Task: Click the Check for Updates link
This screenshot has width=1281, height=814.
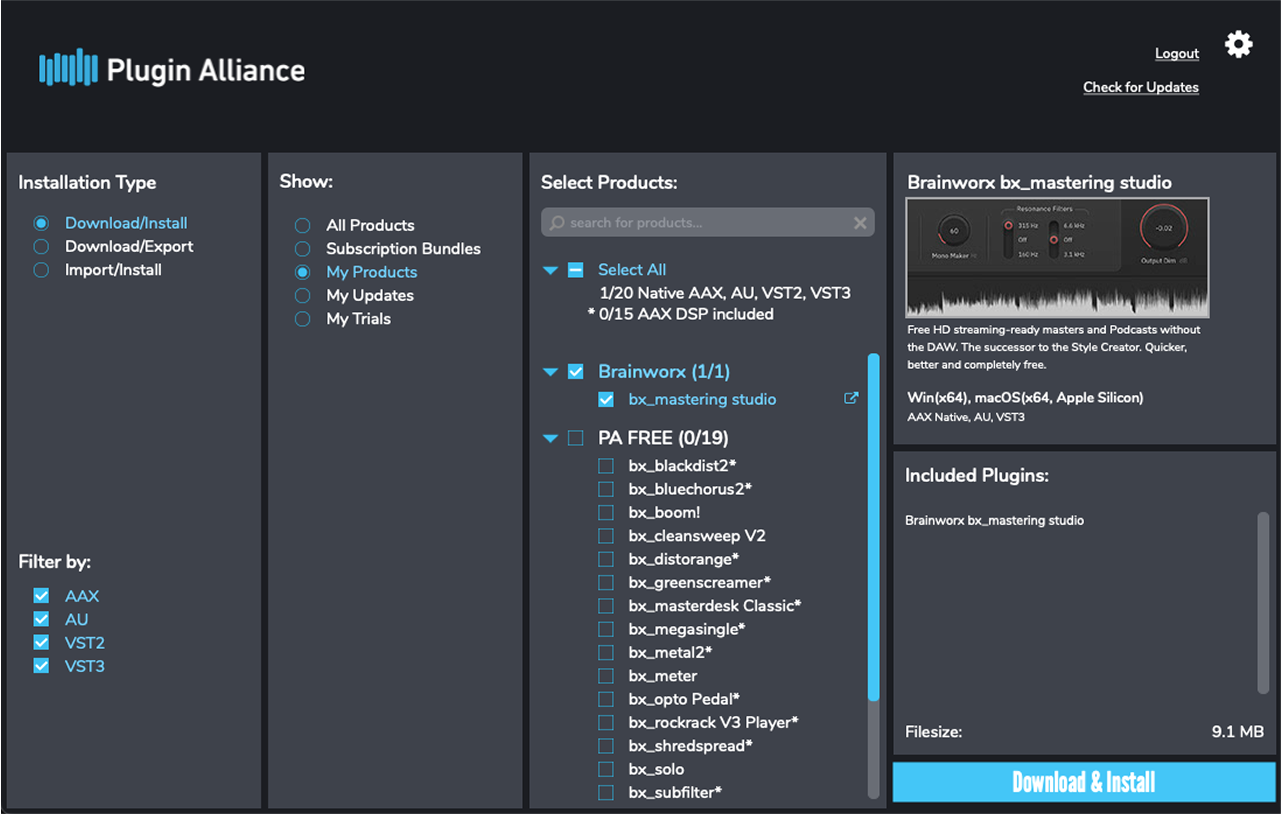Action: coord(1140,87)
